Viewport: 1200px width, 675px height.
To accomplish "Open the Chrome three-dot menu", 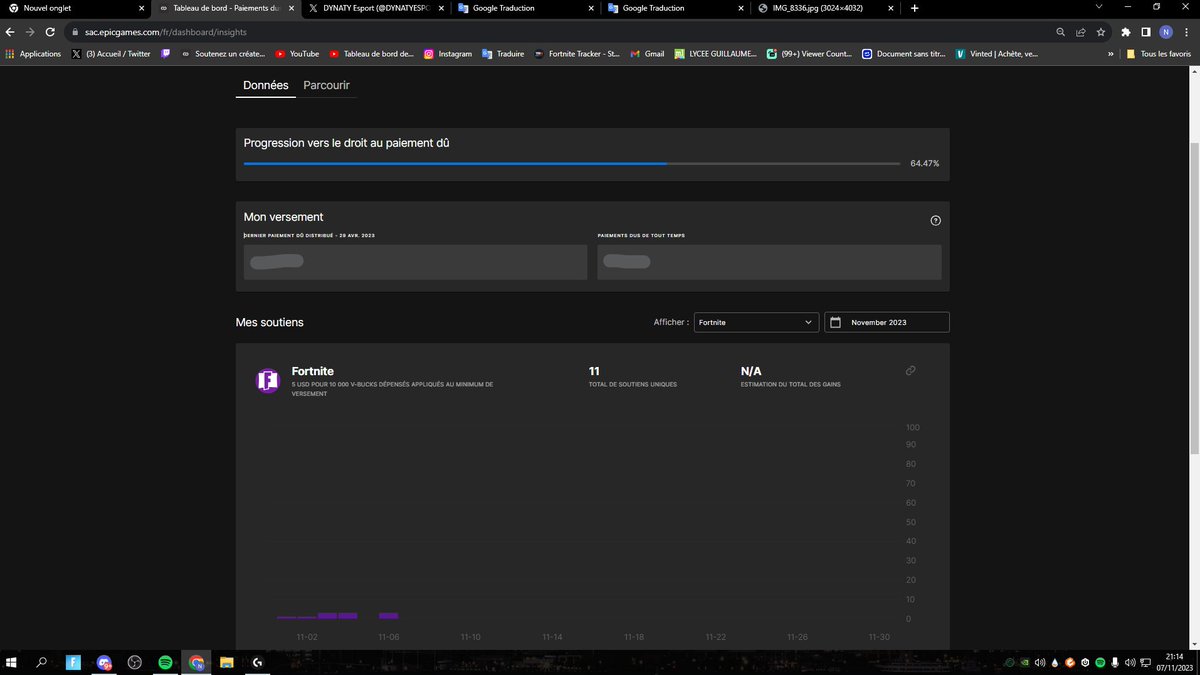I will click(x=1185, y=32).
